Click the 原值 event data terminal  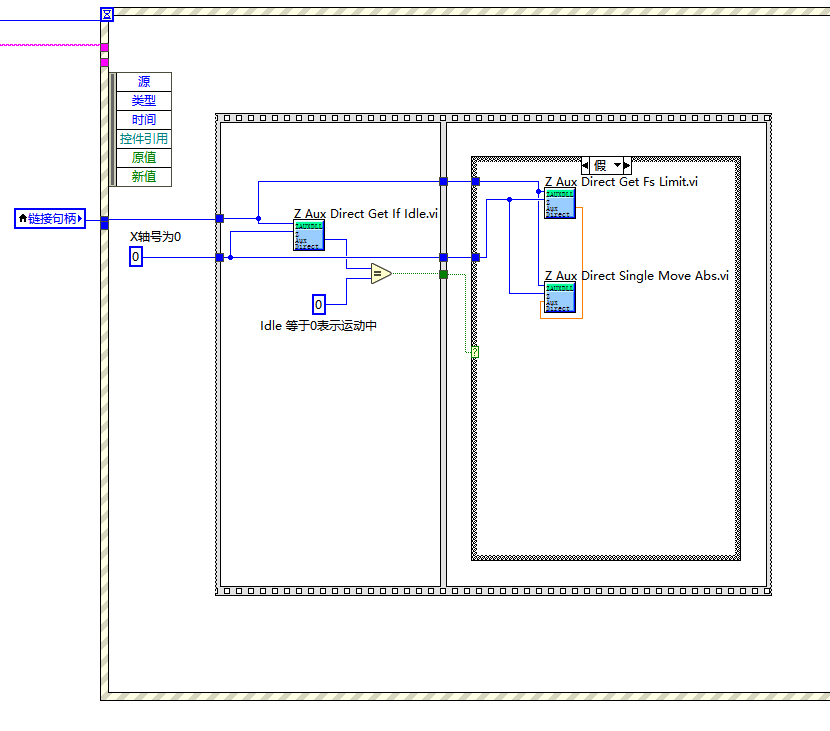(143, 157)
